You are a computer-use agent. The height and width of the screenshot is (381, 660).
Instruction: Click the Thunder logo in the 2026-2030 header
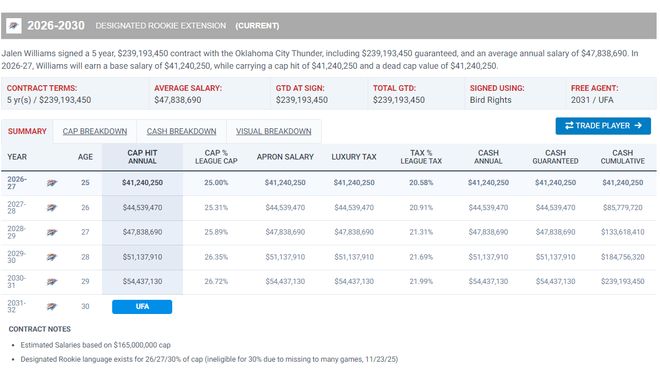(x=13, y=26)
